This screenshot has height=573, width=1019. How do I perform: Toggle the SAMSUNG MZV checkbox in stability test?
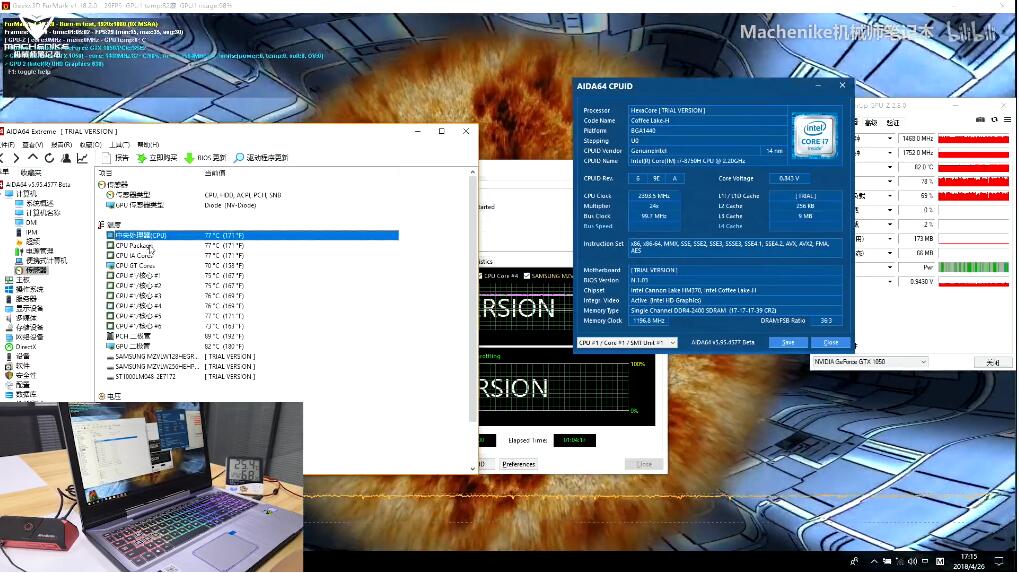527,276
